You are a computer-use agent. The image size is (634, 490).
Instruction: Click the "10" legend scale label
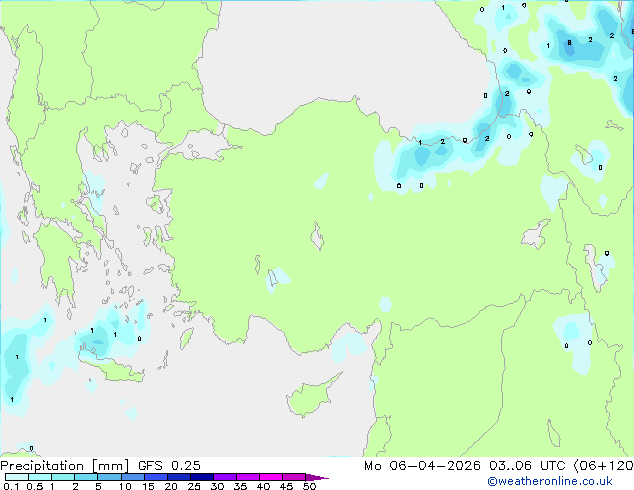tap(125, 486)
